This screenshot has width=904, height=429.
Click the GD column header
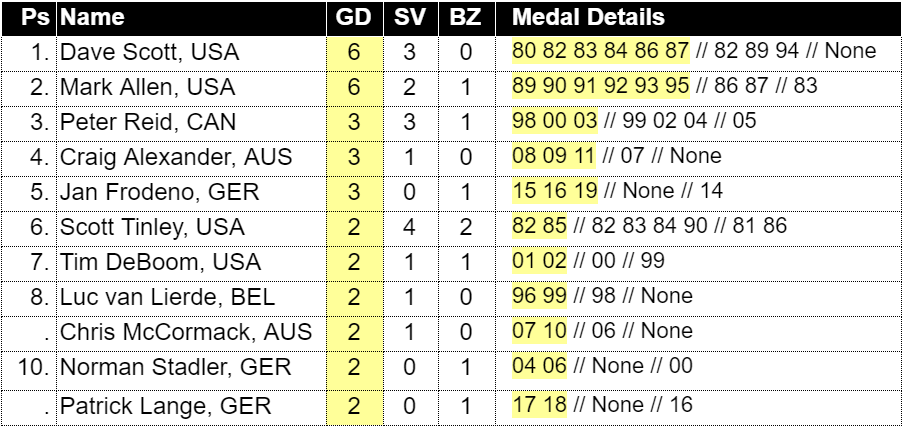355,18
